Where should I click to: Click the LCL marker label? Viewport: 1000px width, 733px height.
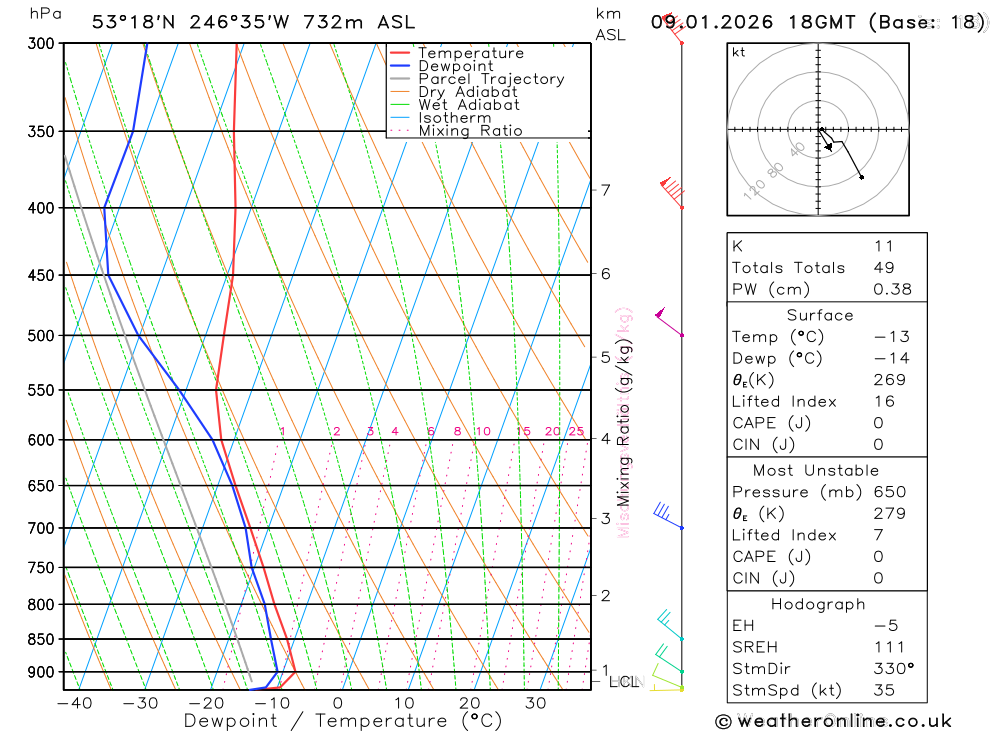tap(624, 682)
